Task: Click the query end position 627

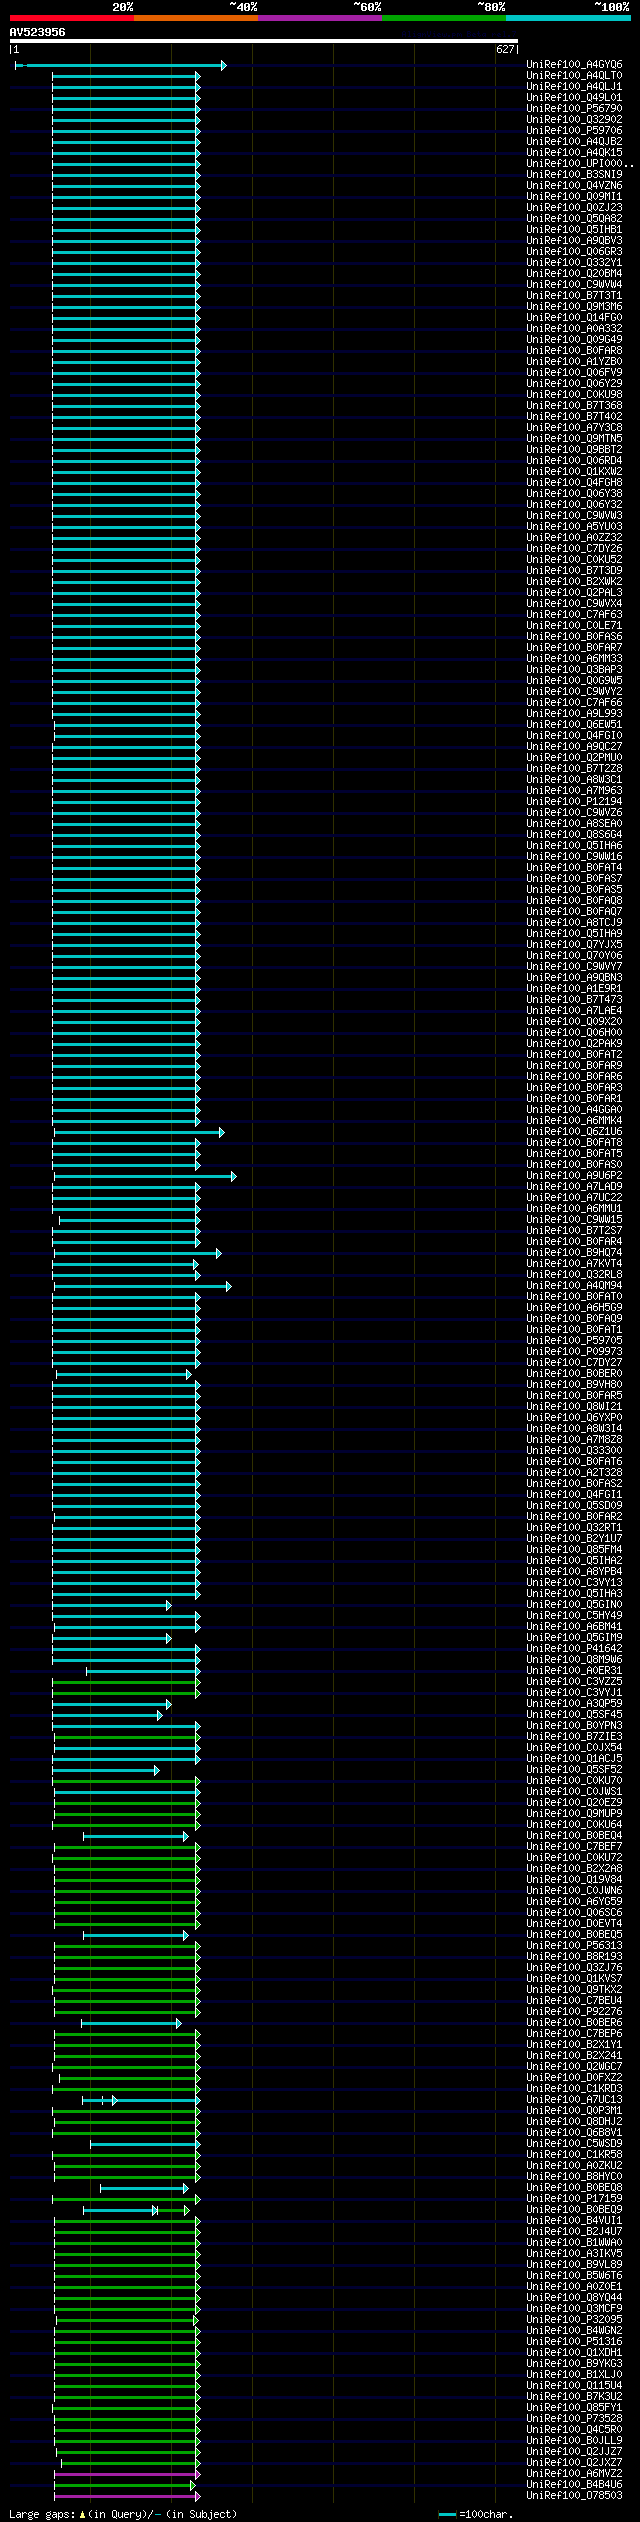Action: point(505,49)
